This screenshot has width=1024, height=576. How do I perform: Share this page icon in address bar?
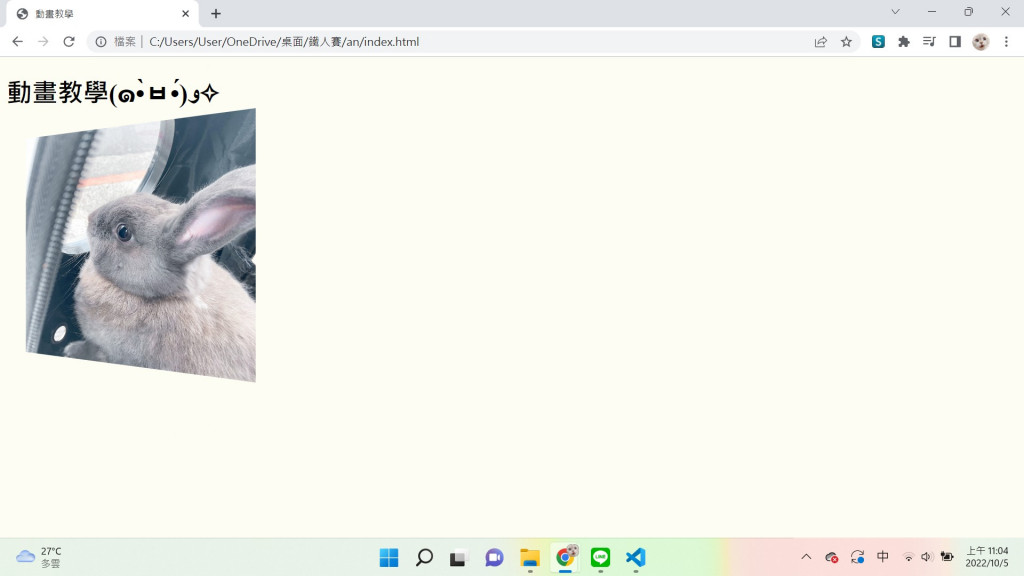coord(821,42)
